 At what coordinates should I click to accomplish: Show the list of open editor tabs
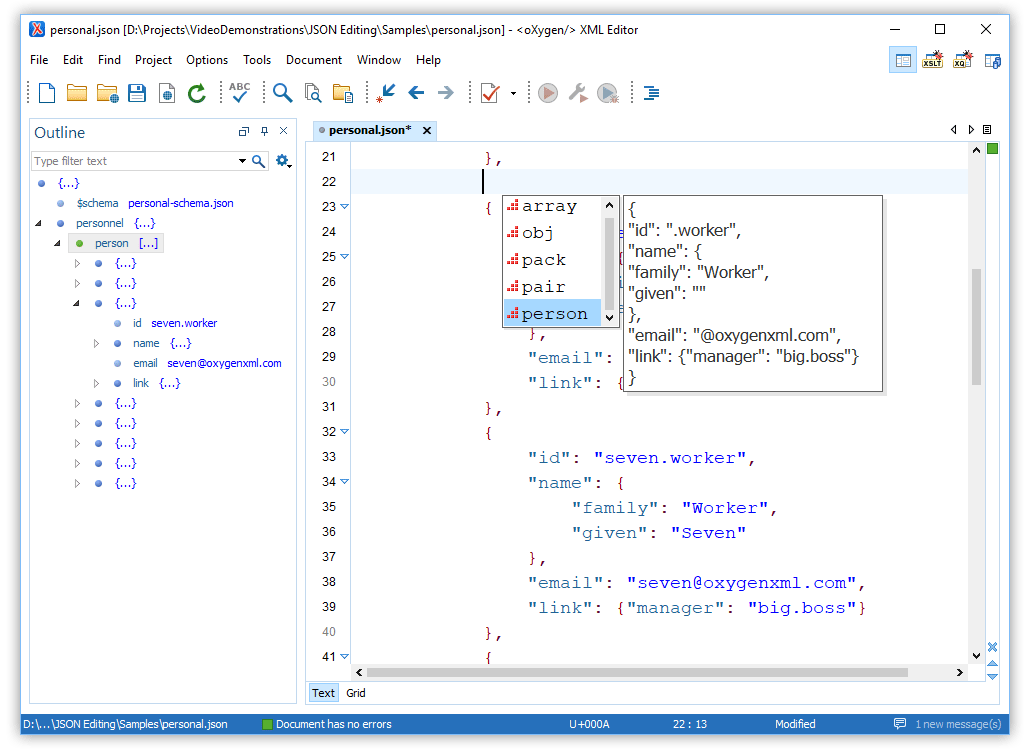(987, 130)
